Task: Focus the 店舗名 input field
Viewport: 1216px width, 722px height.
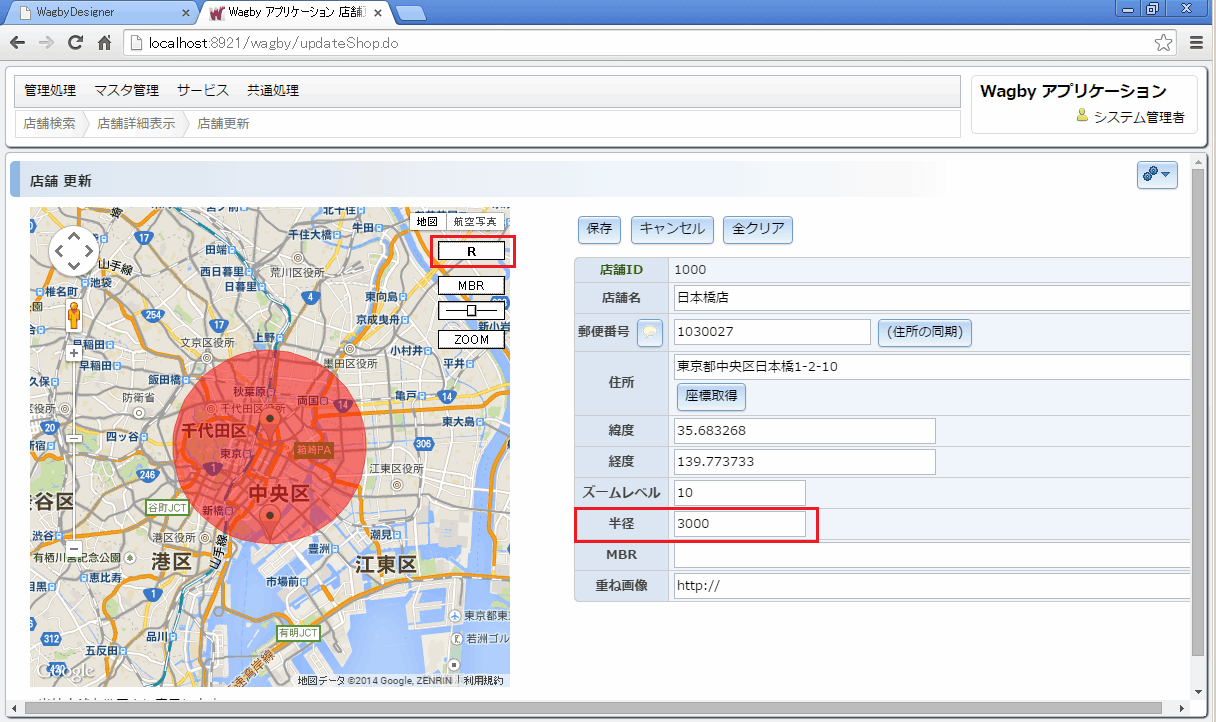Action: tap(932, 298)
